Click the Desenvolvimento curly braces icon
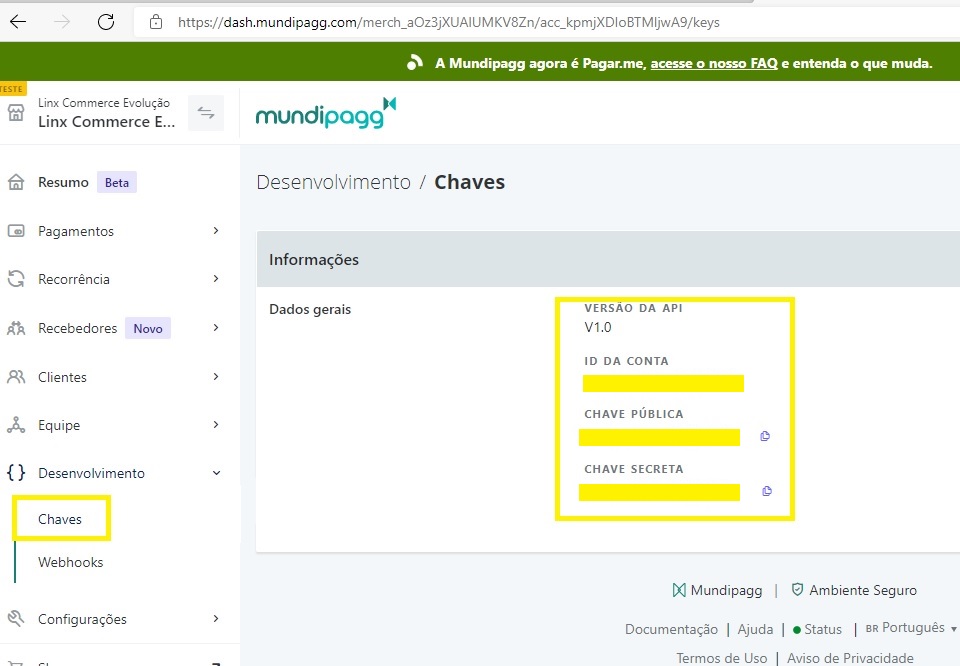960x666 pixels. [16, 473]
